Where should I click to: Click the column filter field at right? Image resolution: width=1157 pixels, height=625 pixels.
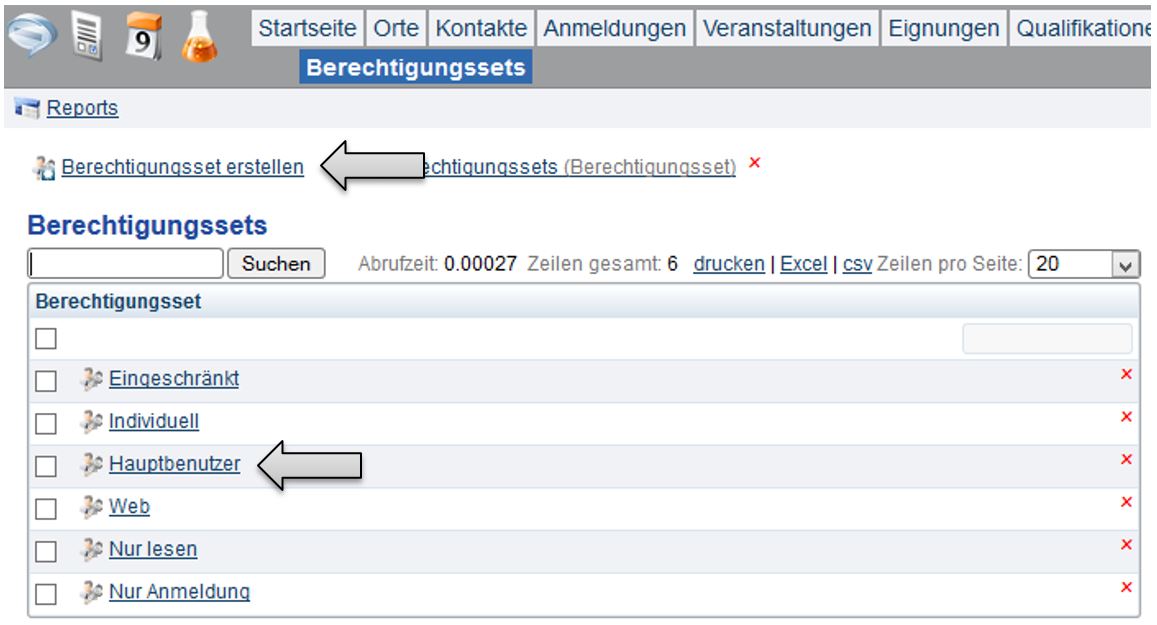pos(1046,339)
